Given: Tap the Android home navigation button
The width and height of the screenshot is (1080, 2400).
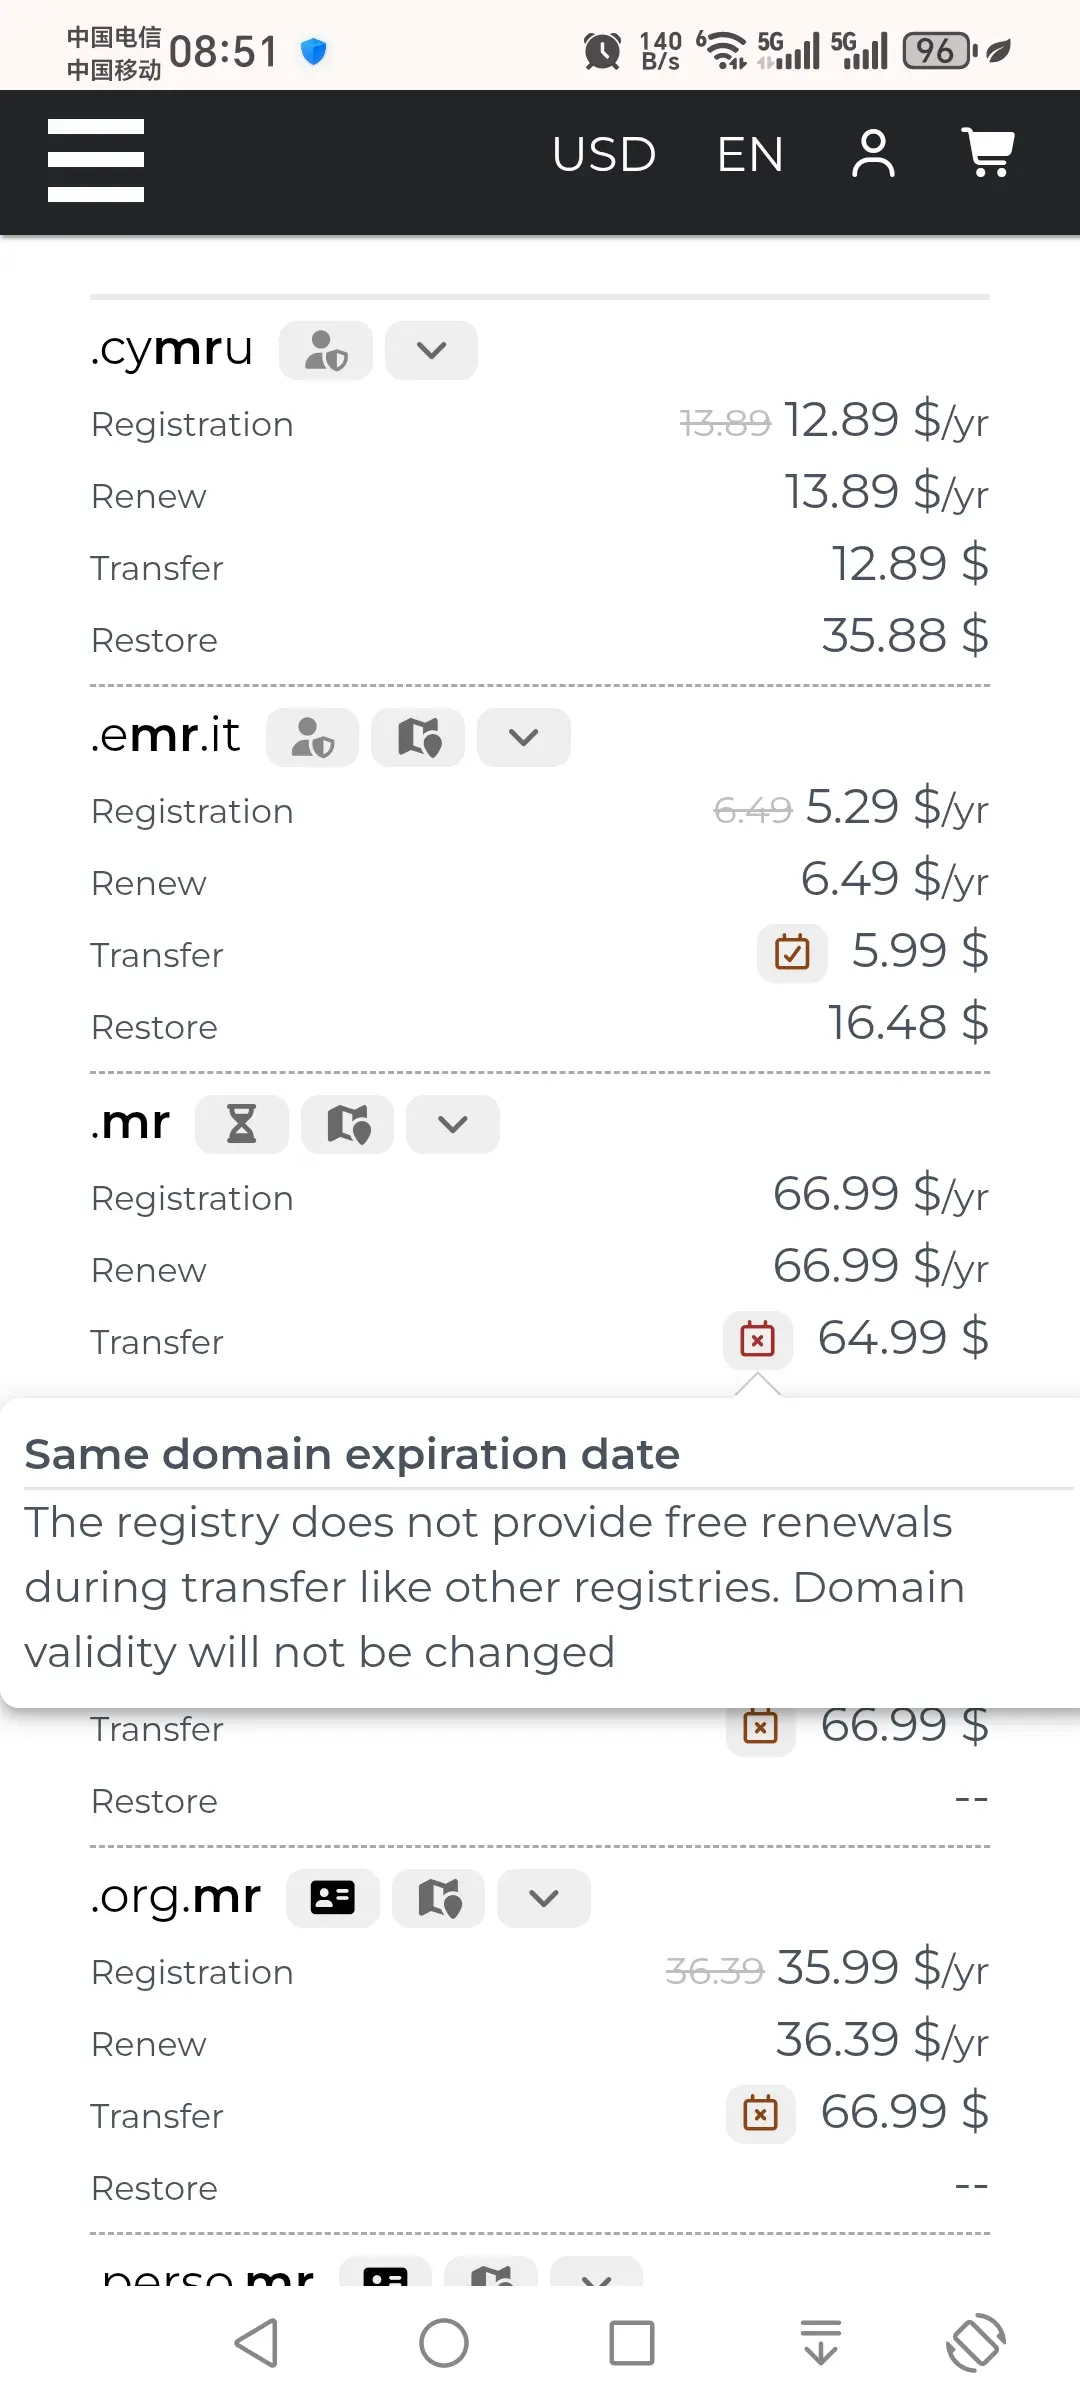Looking at the screenshot, I should [x=444, y=2343].
